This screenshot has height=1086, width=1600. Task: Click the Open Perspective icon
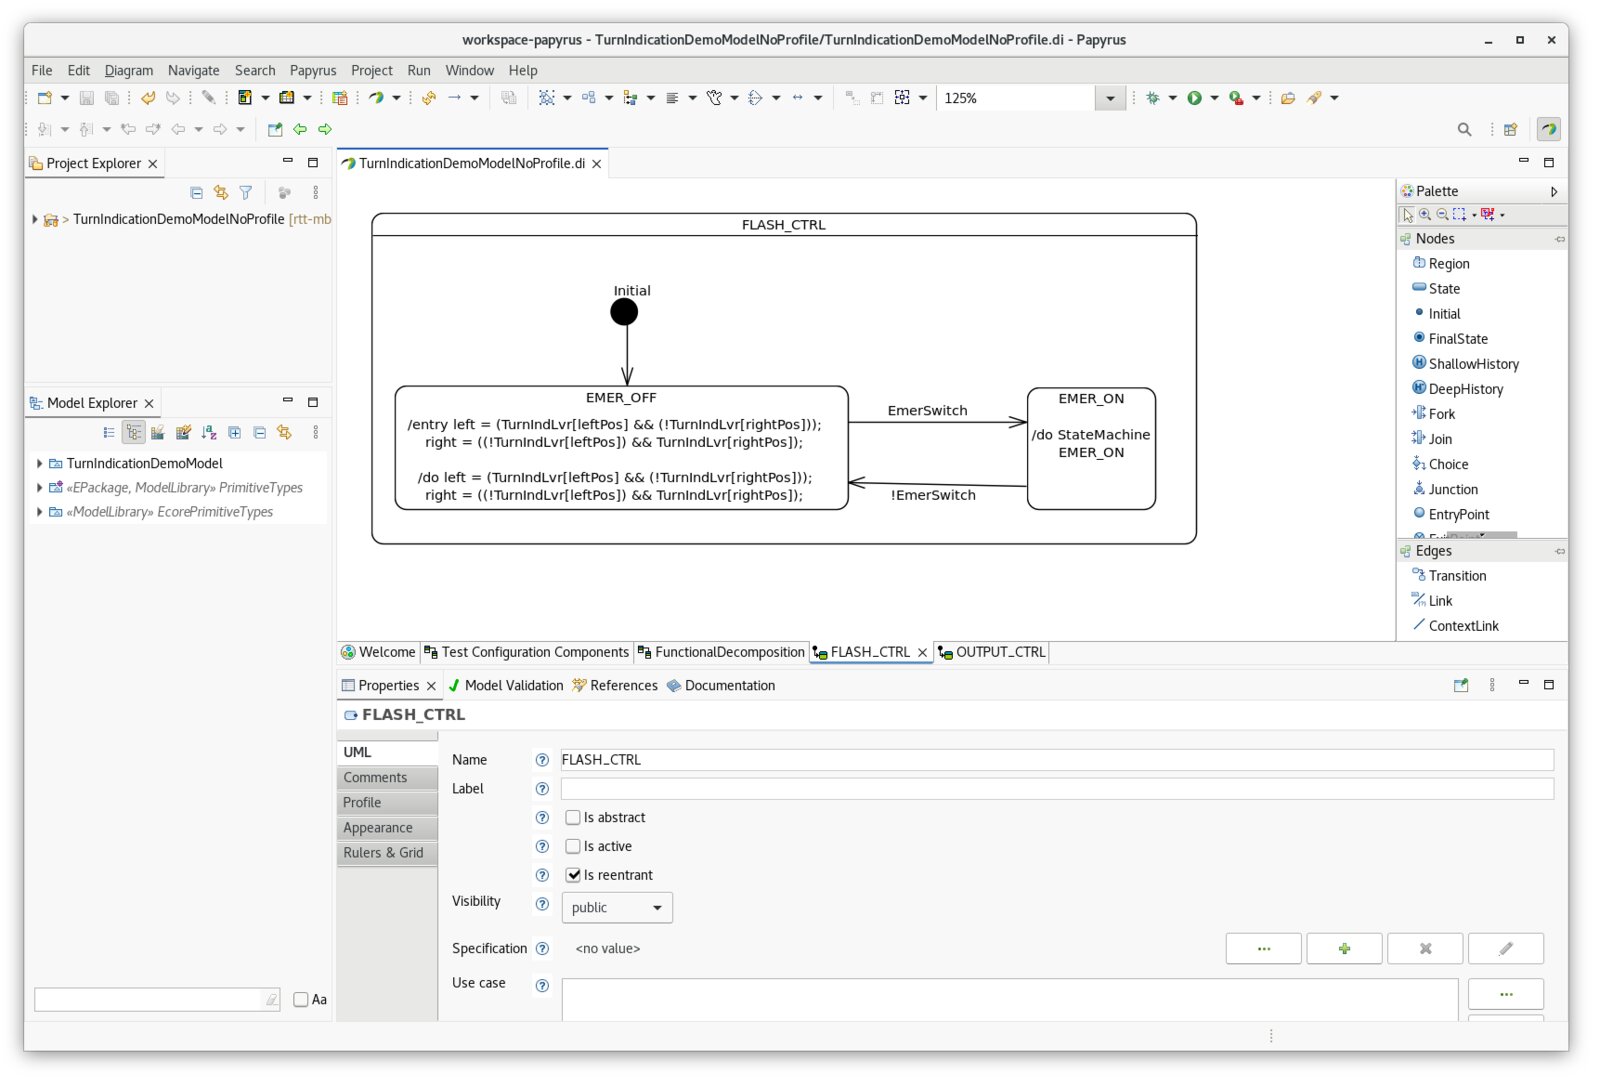1511,129
